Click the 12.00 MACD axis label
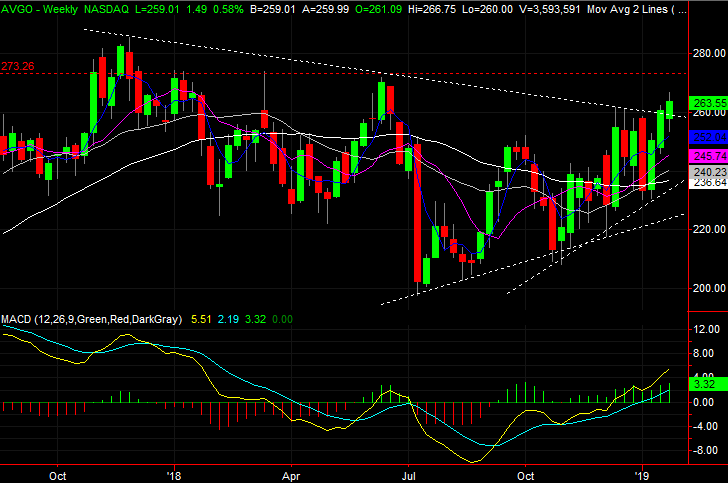Viewport: 728px width, 483px height. coord(706,329)
